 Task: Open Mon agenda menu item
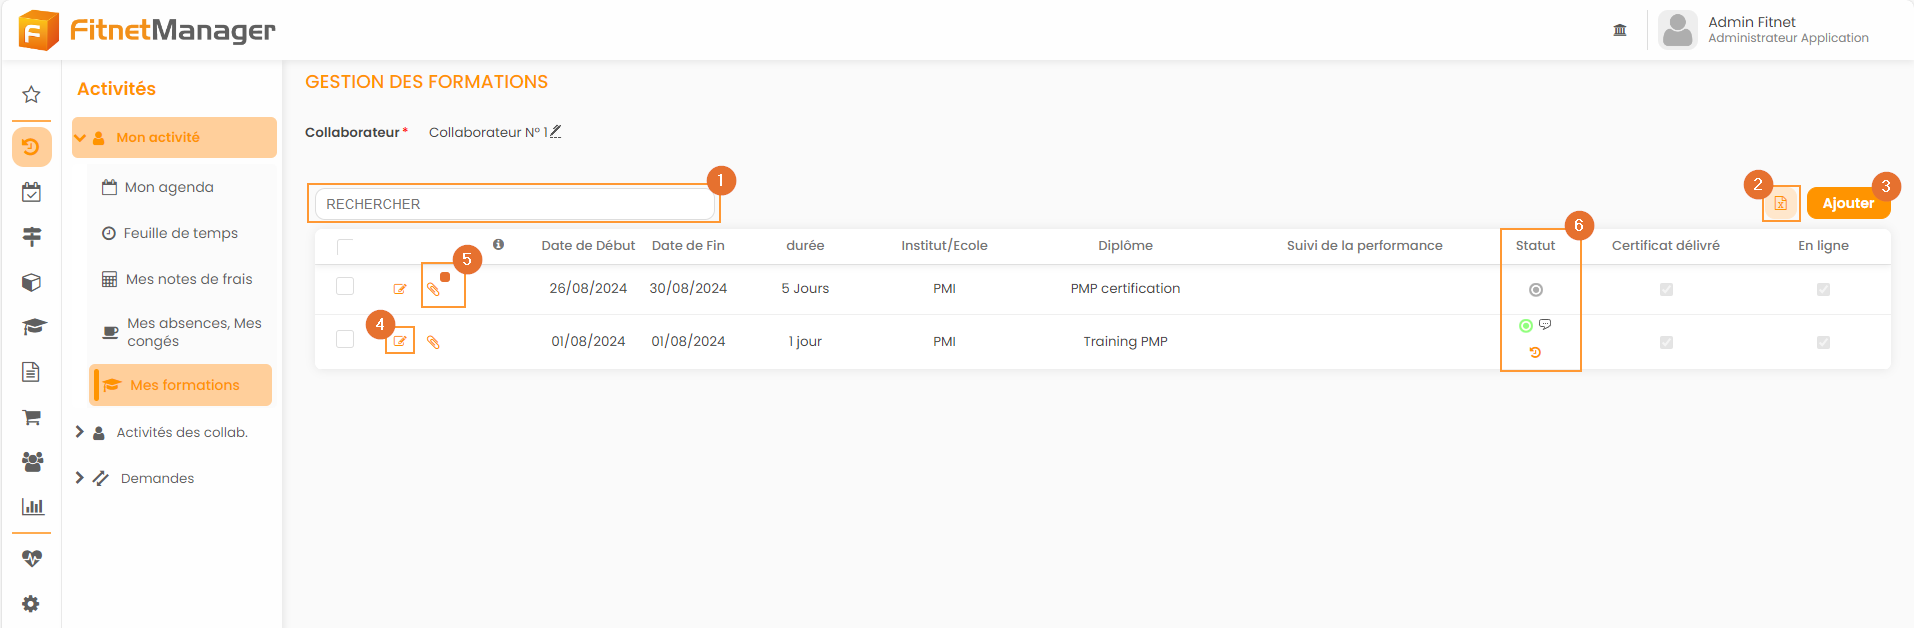pyautogui.click(x=169, y=187)
